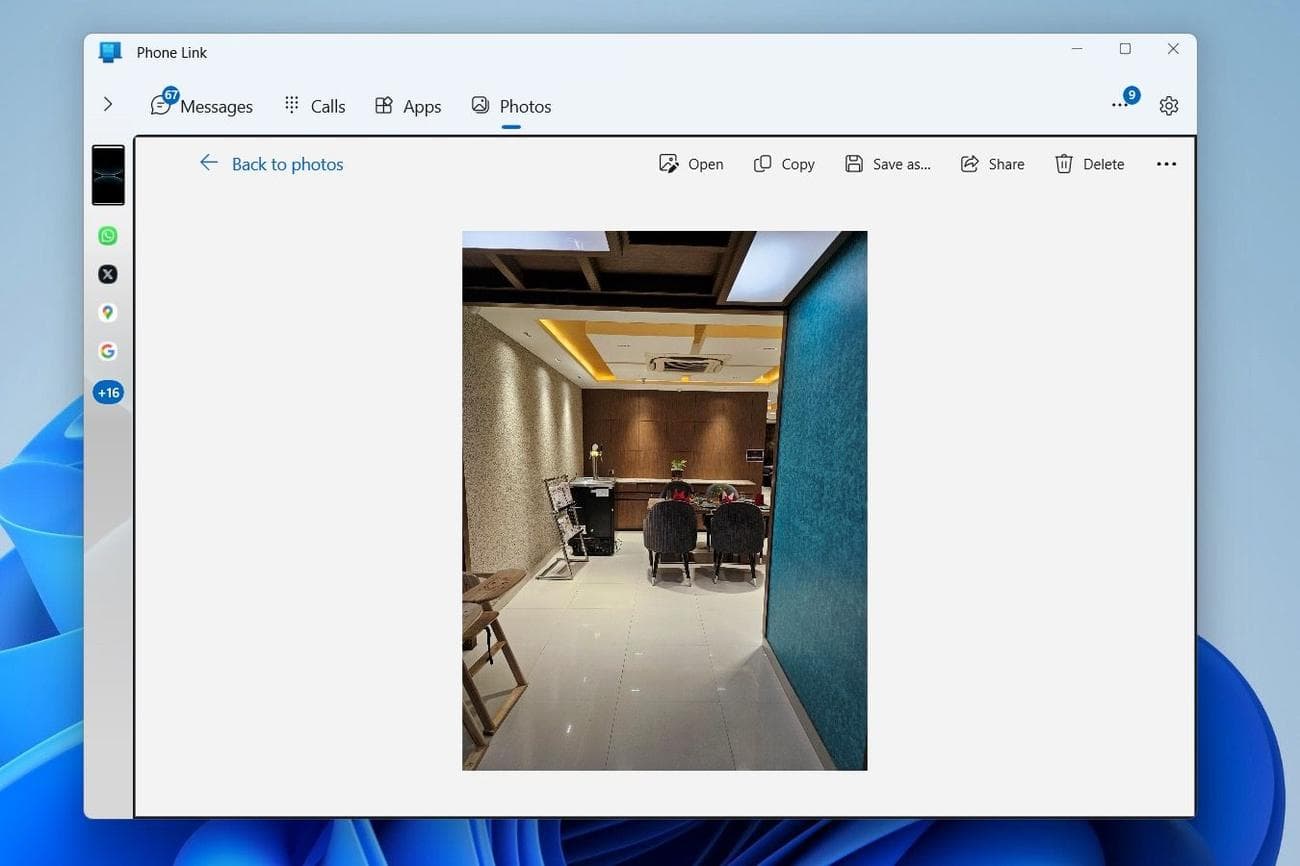The width and height of the screenshot is (1300, 866).
Task: Expand the collapsed sidebar chevron
Action: [x=108, y=104]
